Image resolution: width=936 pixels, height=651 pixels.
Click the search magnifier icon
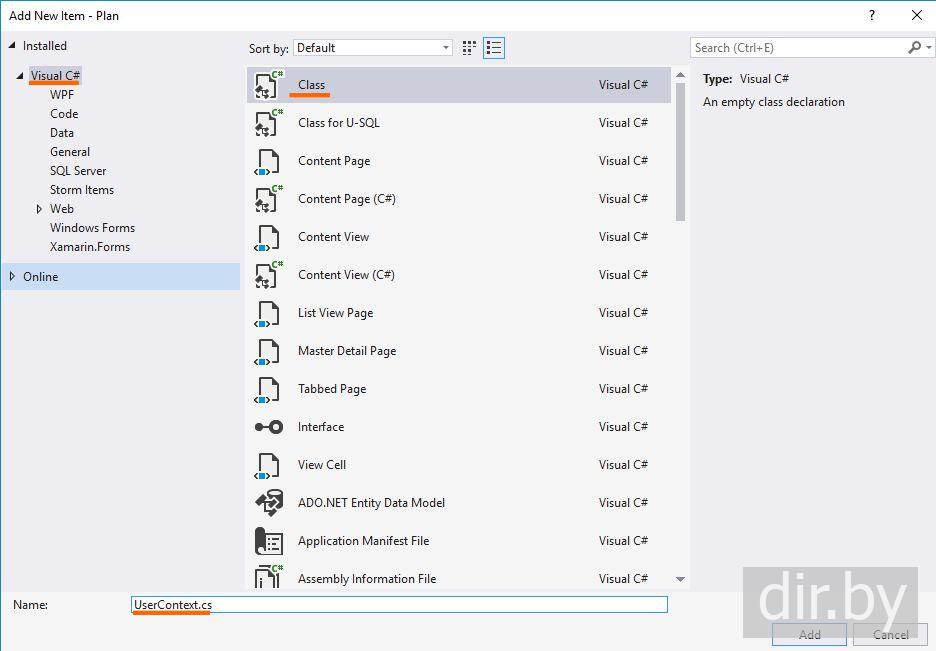point(914,48)
